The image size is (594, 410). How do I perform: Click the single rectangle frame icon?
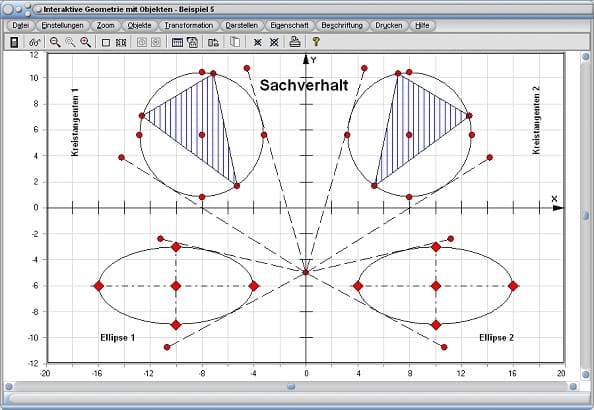click(106, 42)
